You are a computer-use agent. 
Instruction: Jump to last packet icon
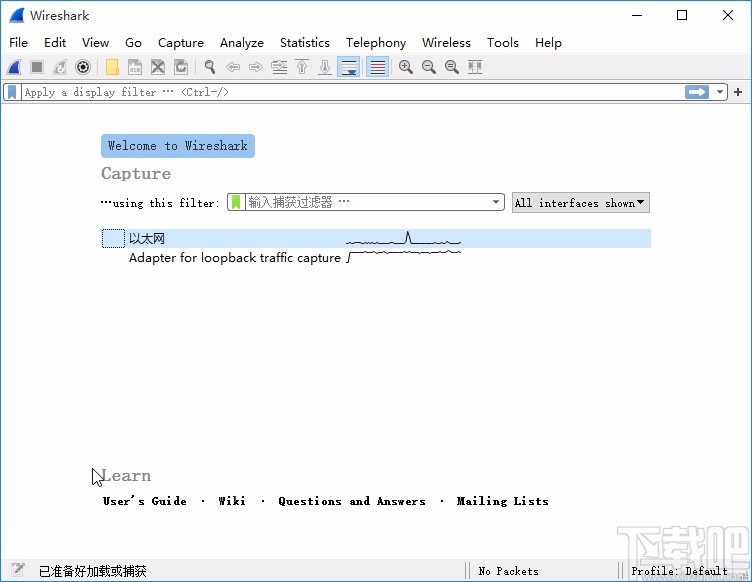click(325, 67)
